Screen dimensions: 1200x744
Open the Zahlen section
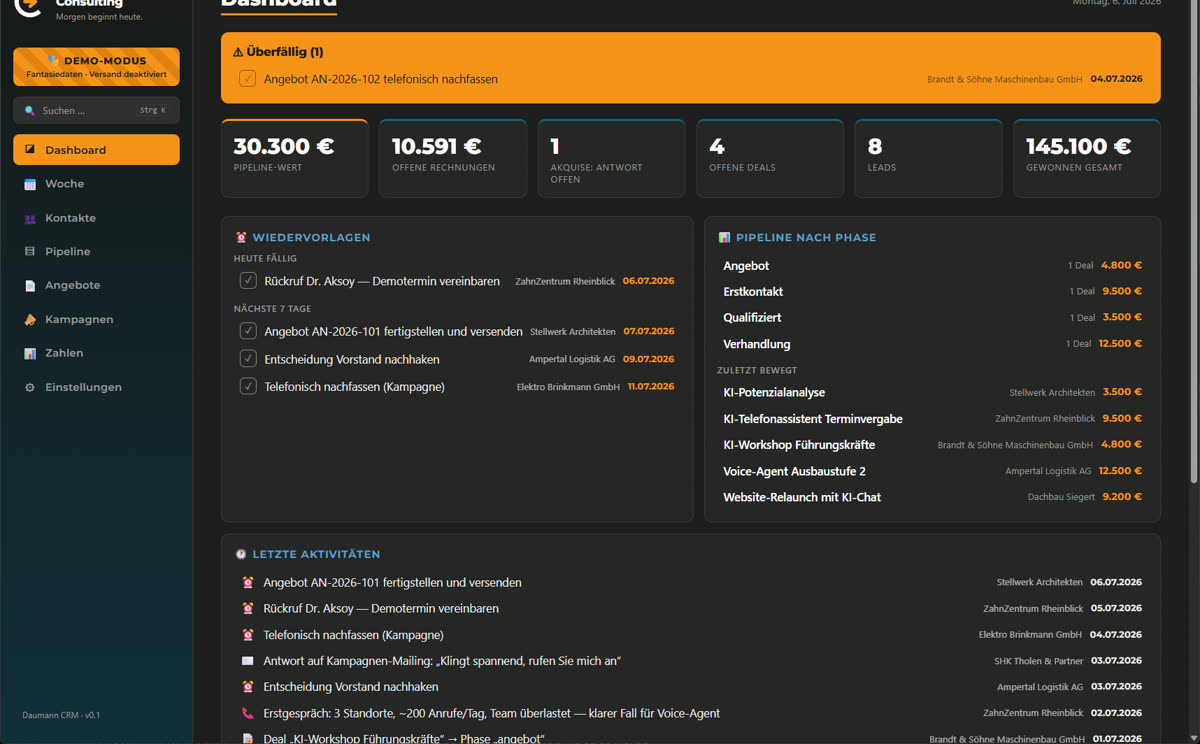(96, 354)
